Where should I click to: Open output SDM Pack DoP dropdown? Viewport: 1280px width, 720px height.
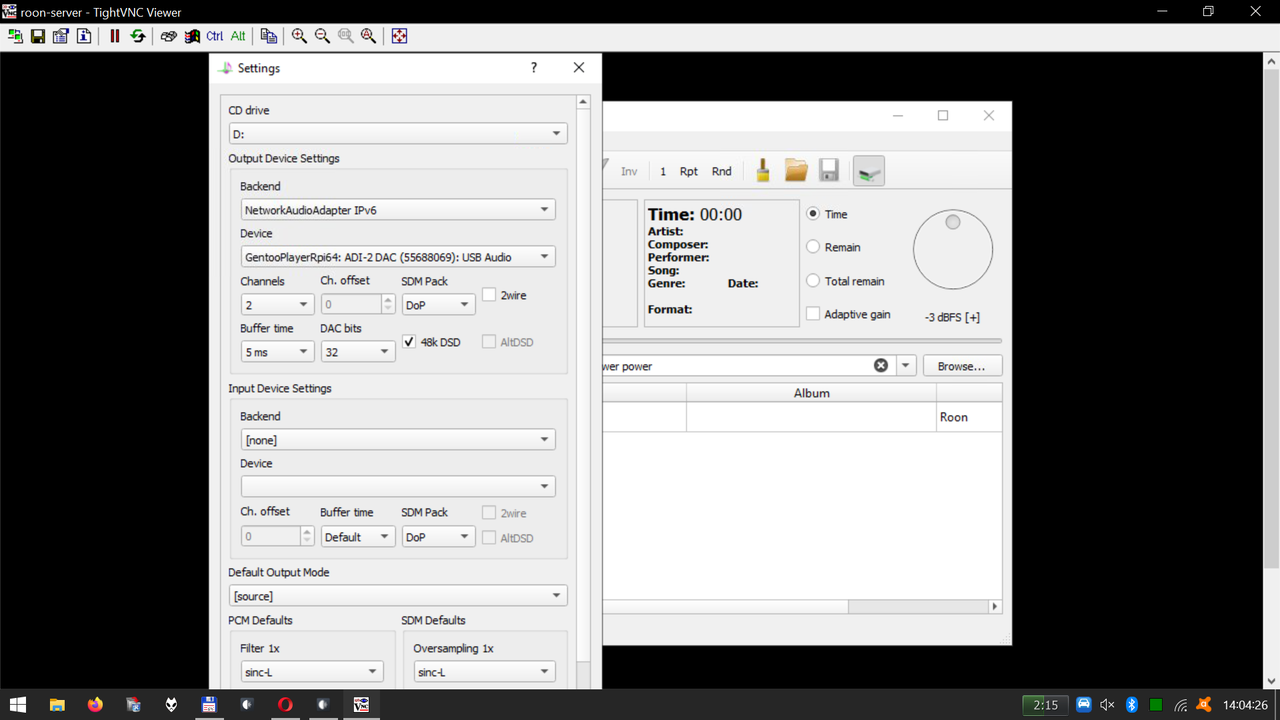pyautogui.click(x=438, y=304)
